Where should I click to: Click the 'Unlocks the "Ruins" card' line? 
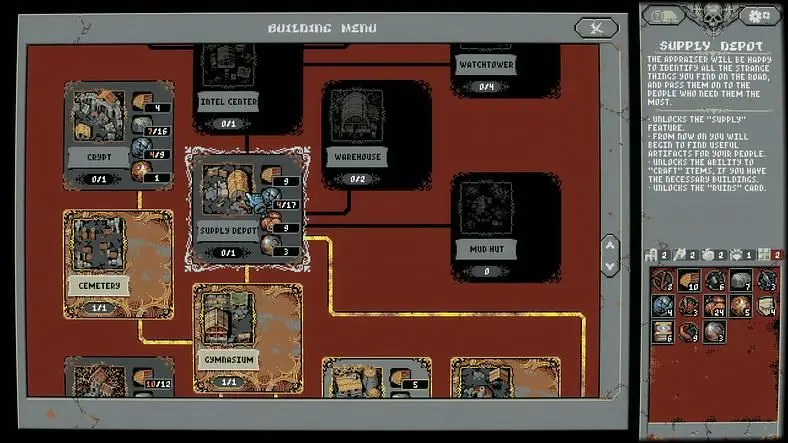tap(709, 188)
